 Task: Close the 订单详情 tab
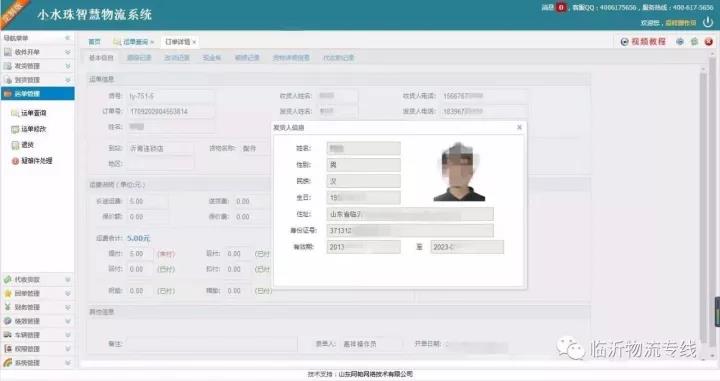pos(195,42)
